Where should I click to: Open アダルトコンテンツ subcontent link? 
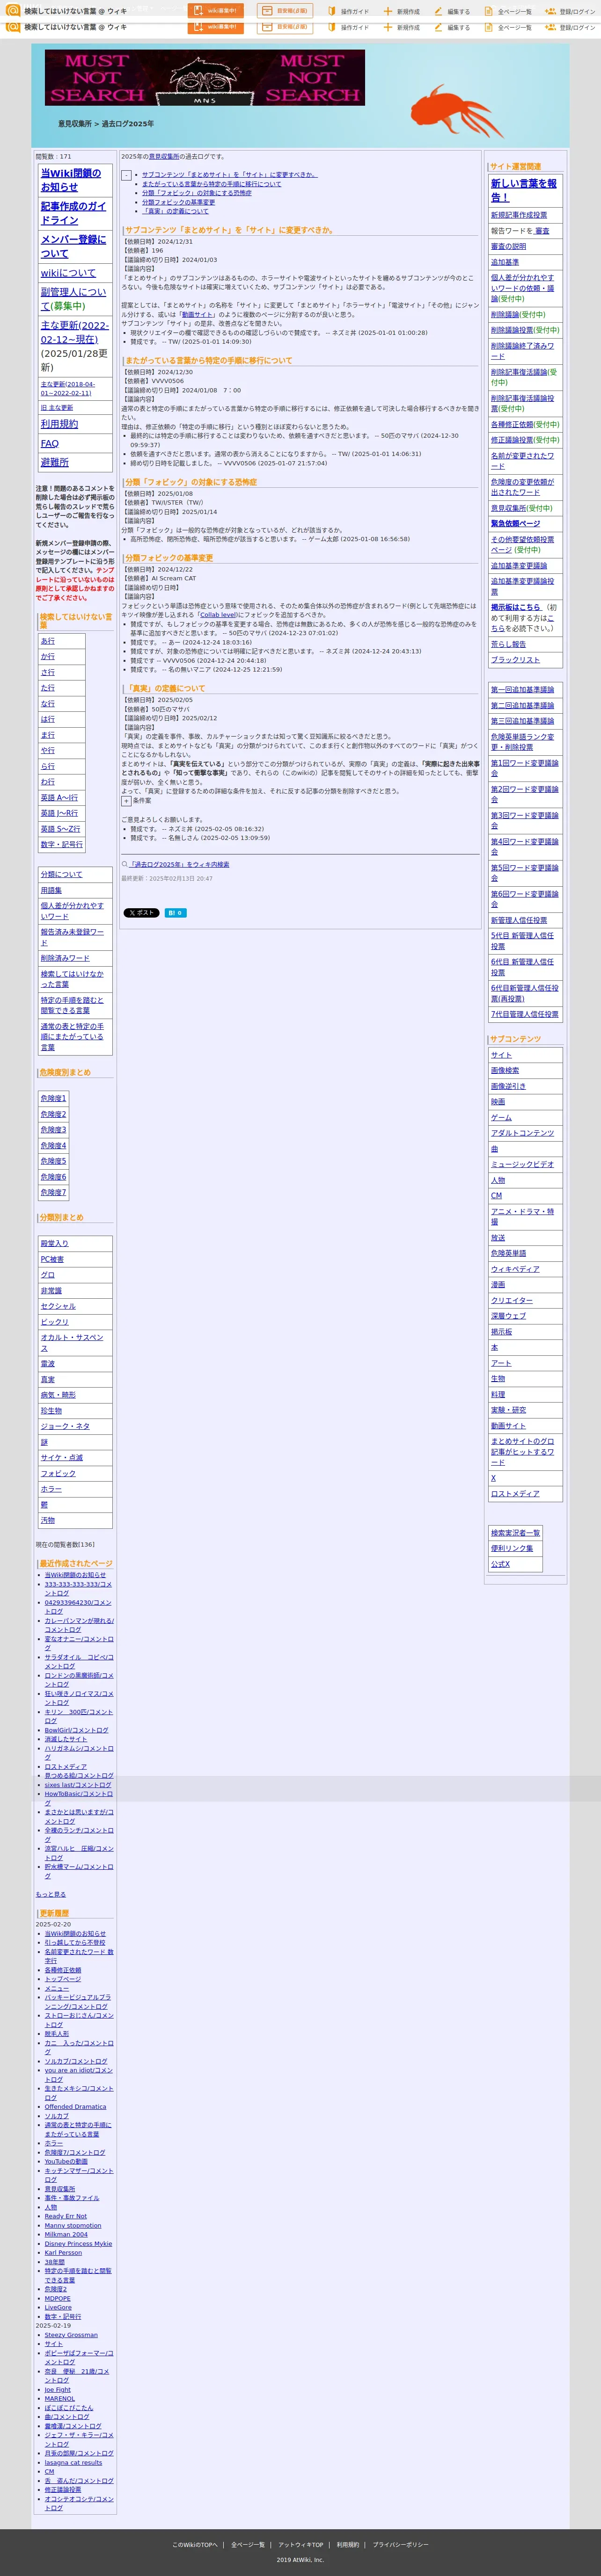click(522, 1133)
